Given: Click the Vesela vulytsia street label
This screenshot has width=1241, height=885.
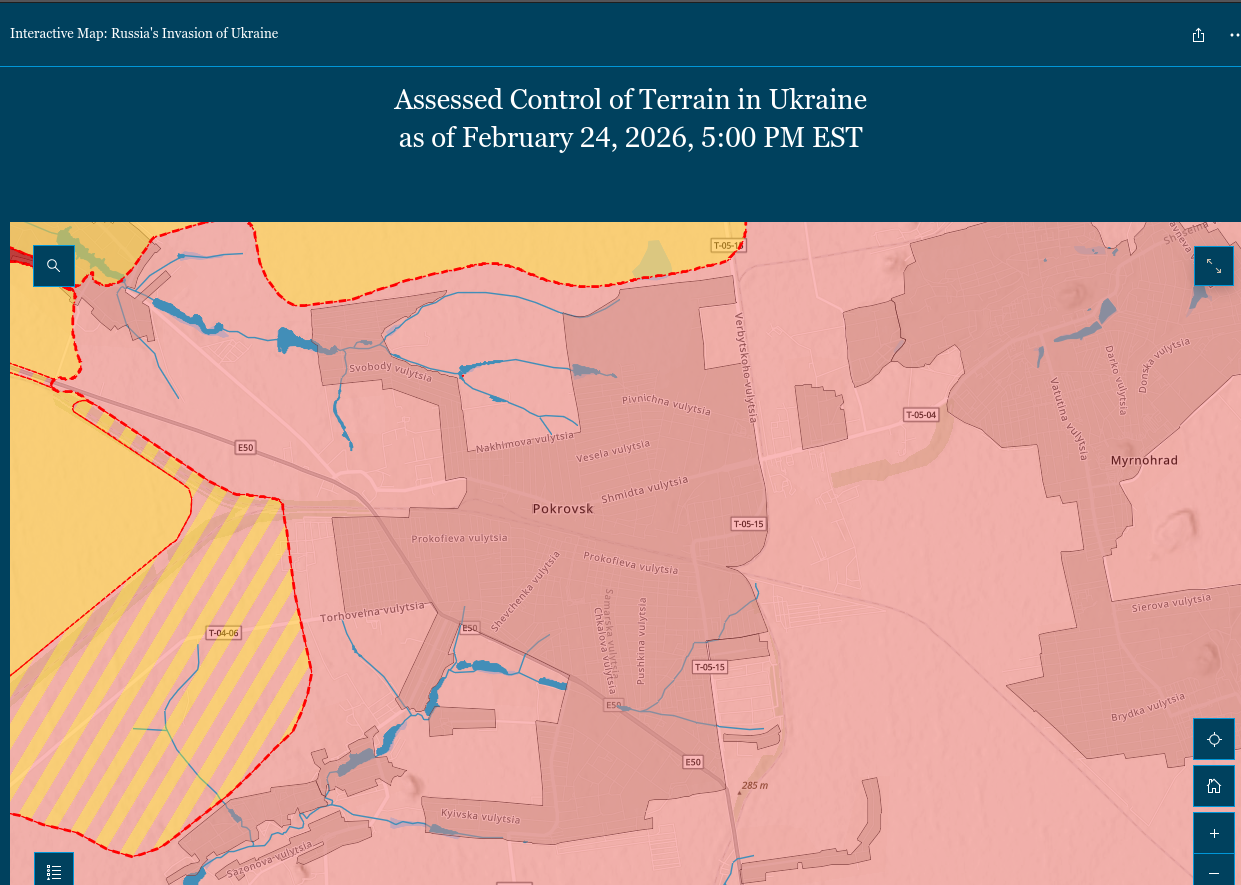Looking at the screenshot, I should (x=613, y=451).
